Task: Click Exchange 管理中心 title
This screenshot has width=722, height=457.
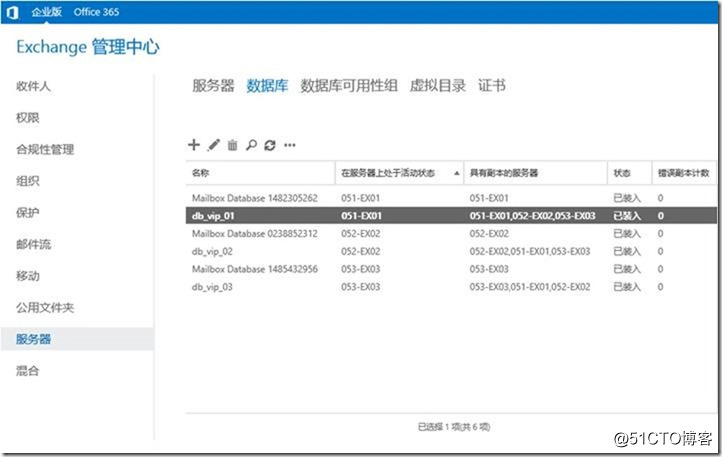Action: click(88, 47)
